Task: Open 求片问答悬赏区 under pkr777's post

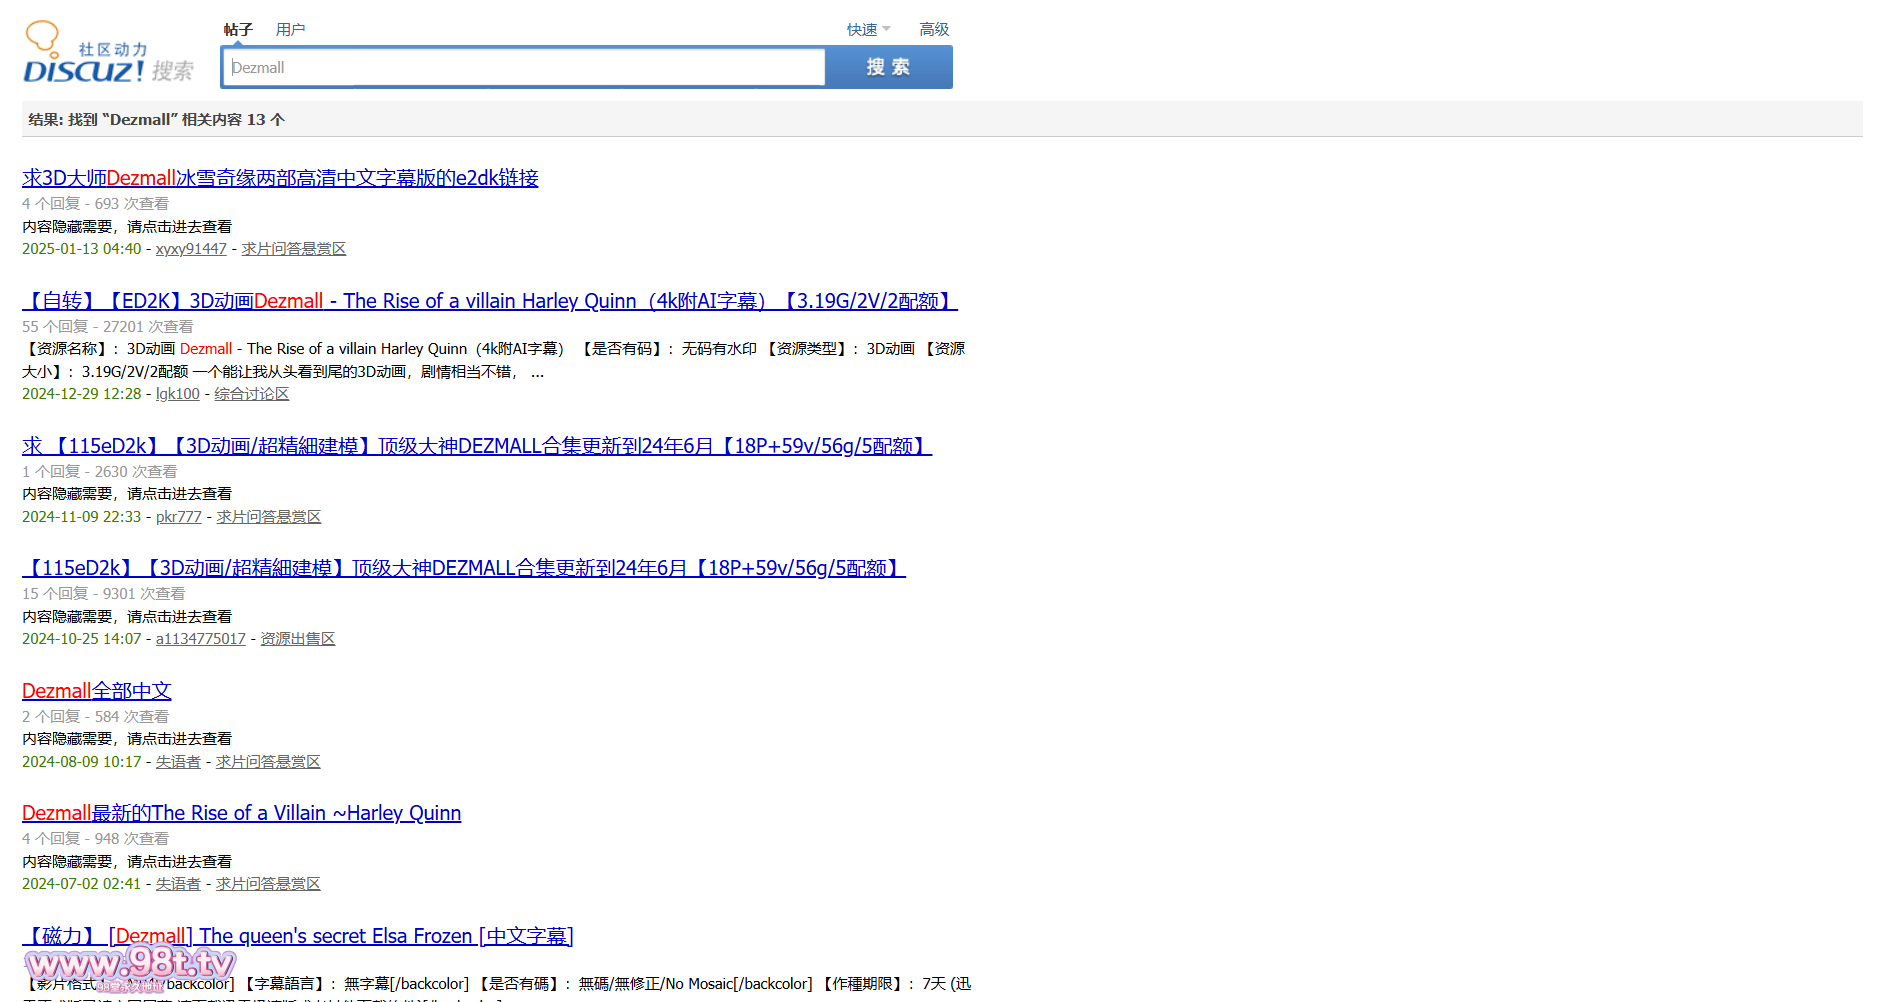Action: point(268,517)
